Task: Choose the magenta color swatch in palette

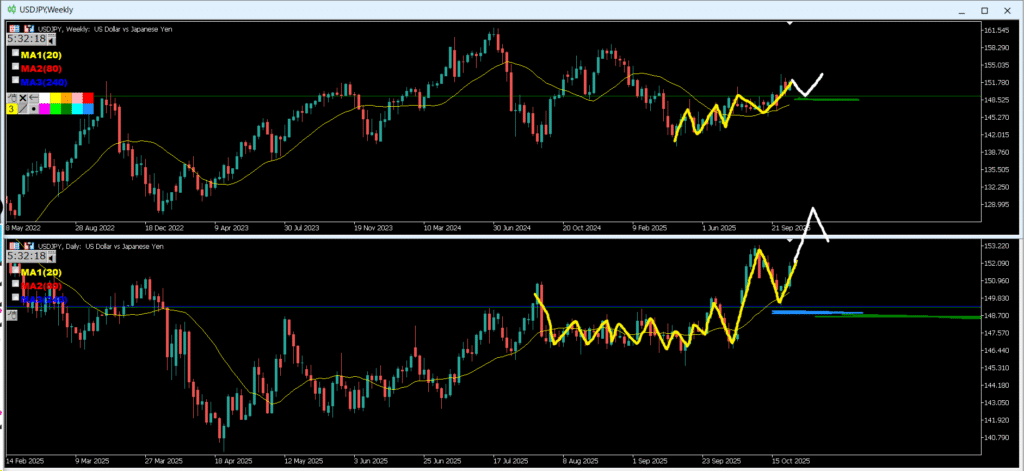Action: coord(46,108)
